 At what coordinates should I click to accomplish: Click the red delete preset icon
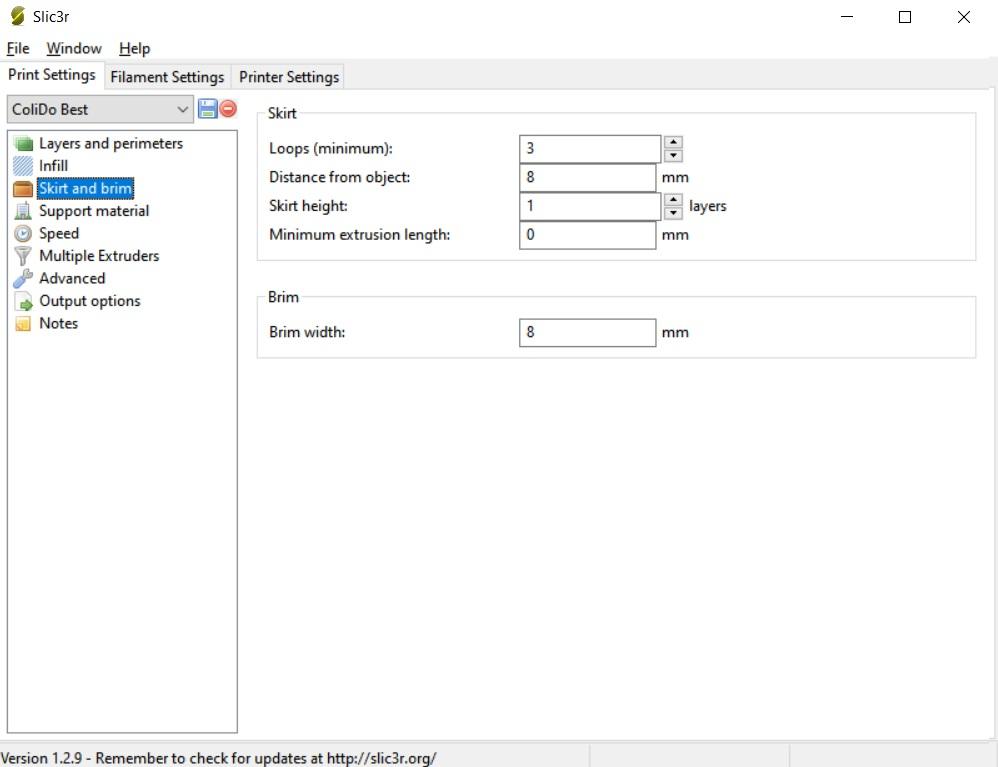click(228, 109)
